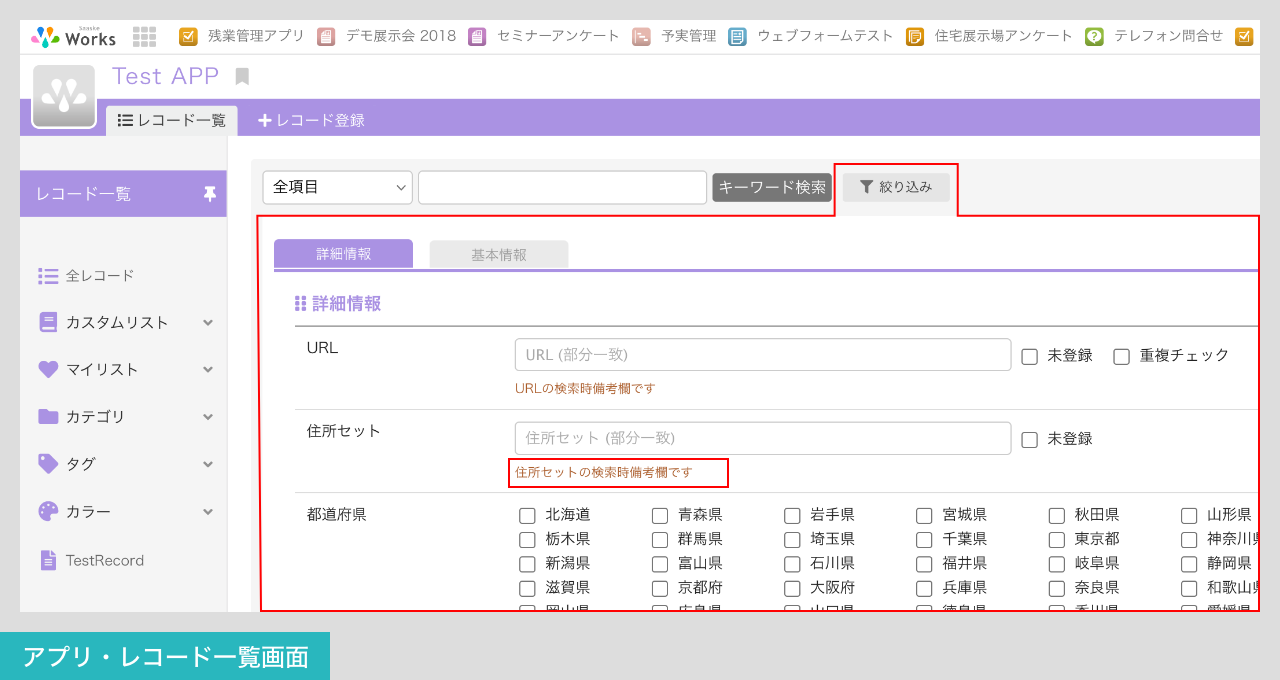Image resolution: width=1280 pixels, height=680 pixels.
Task: Click the TestRecord document icon
Action: (48, 560)
